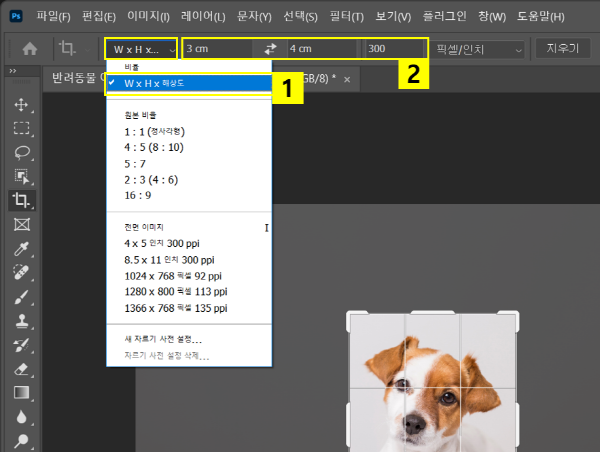
Task: Choose 4 x 5 인치 300 ppi preset
Action: pos(189,243)
